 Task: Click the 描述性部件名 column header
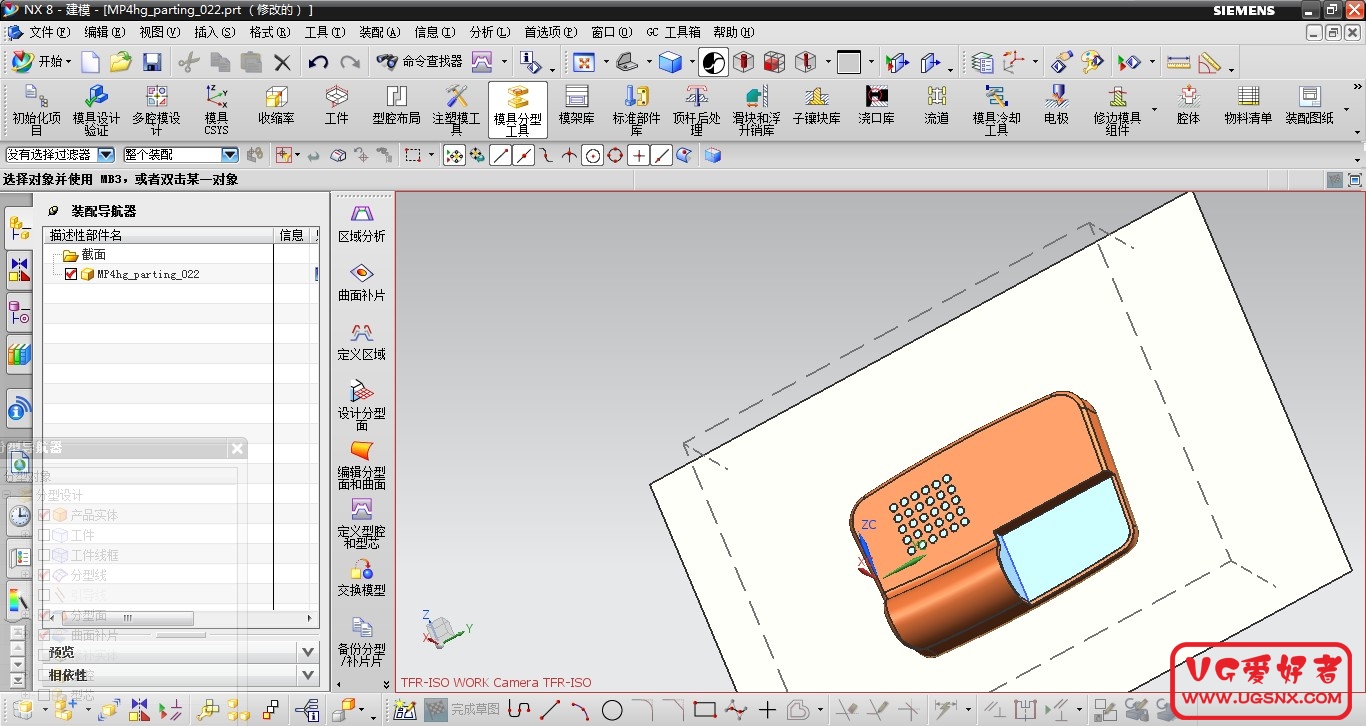tap(158, 235)
